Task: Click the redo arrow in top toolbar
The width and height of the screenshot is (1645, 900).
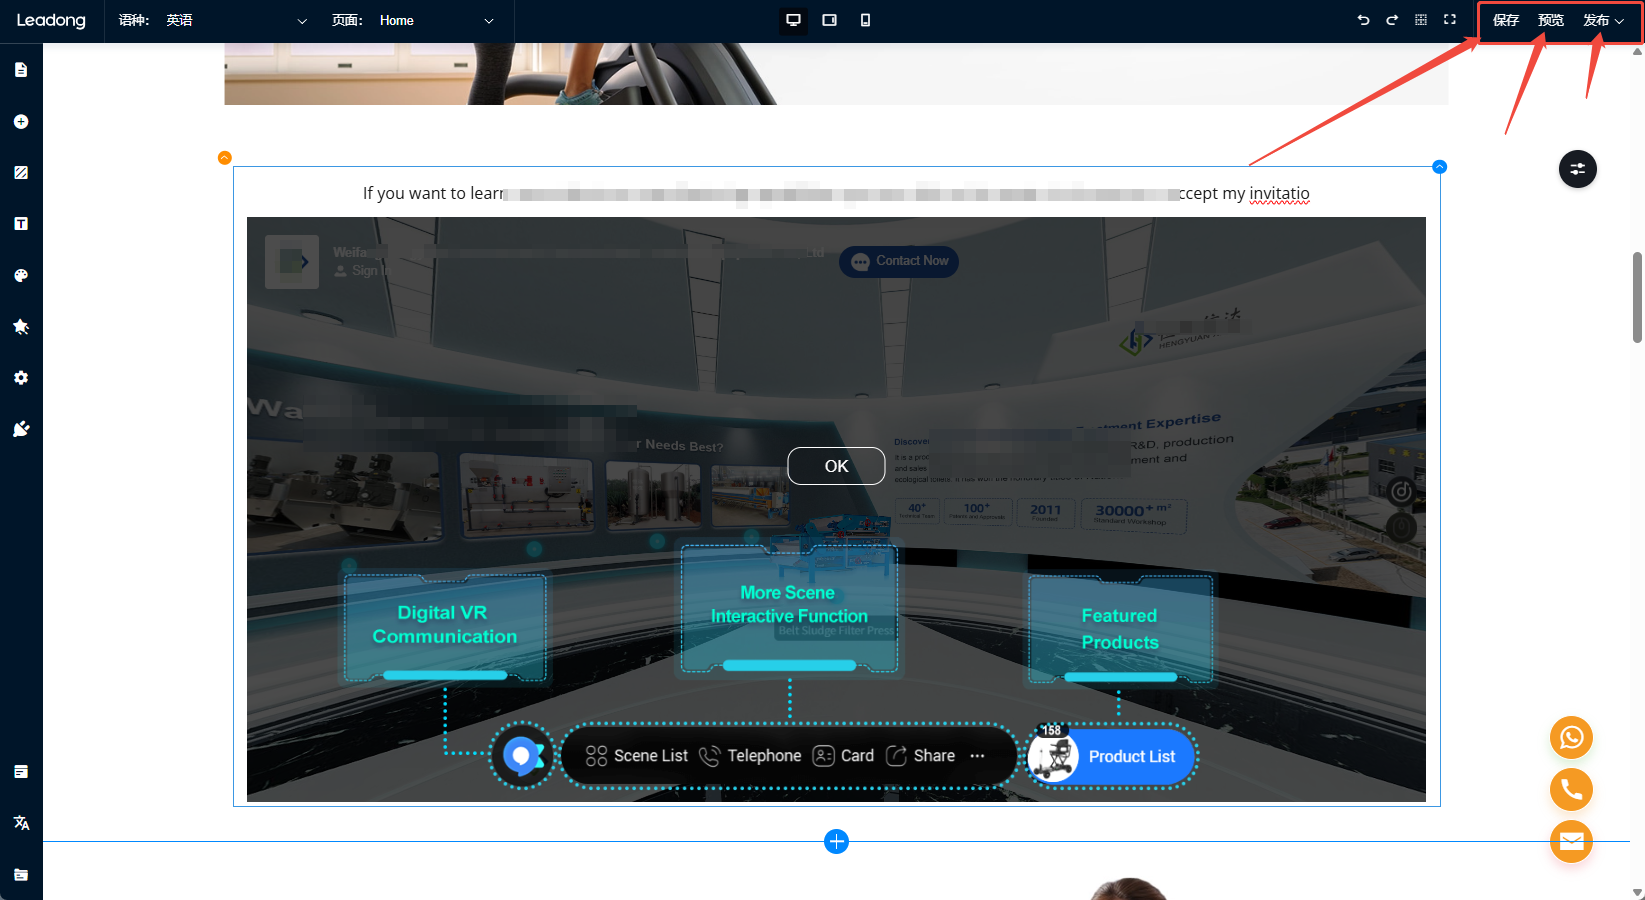Action: click(x=1391, y=20)
